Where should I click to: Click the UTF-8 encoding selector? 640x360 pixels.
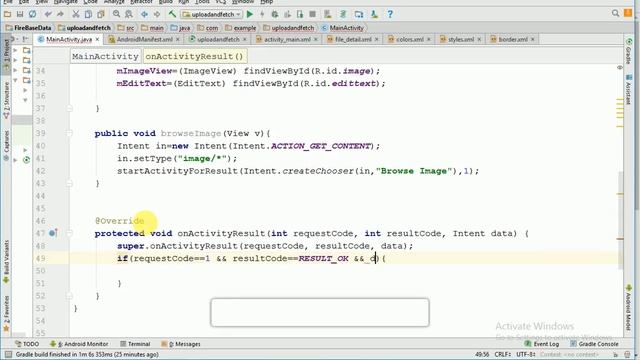[526, 354]
